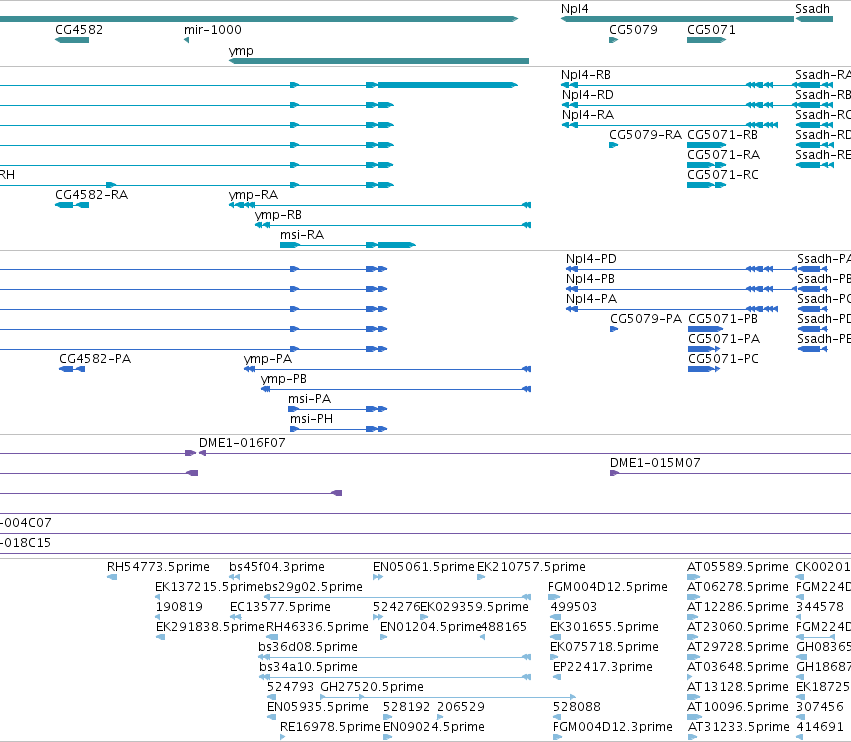This screenshot has height=742, width=851.
Task: Select the CG5071-PB protein label
Action: 723,319
